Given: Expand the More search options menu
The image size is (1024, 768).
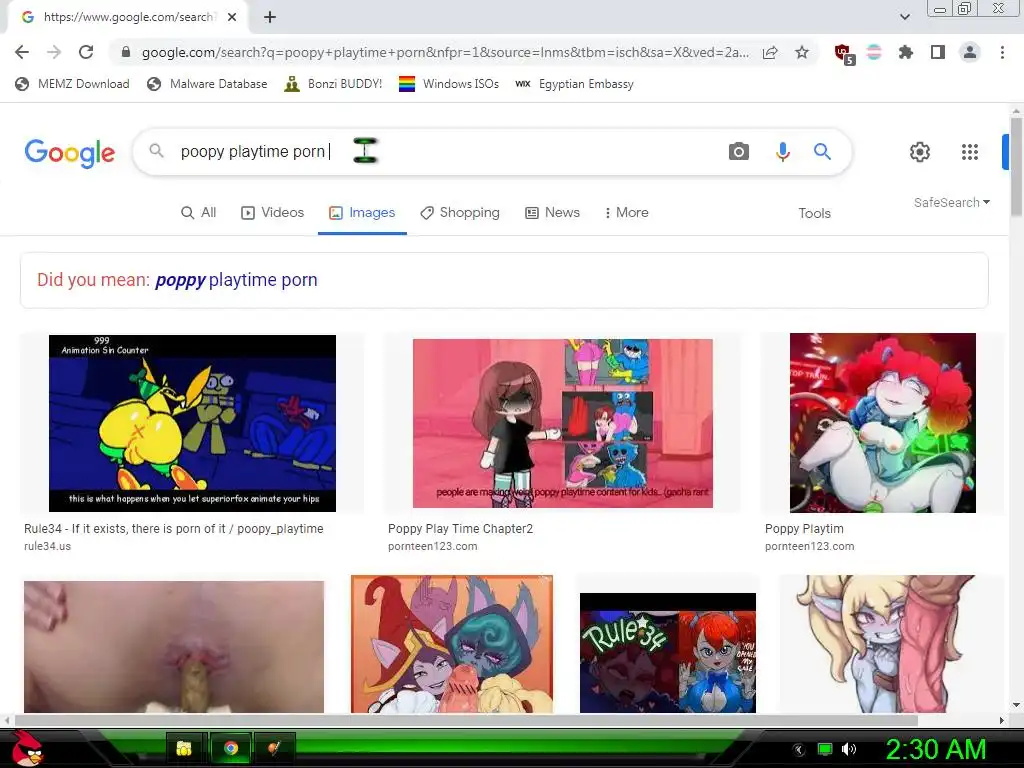Looking at the screenshot, I should tap(626, 213).
